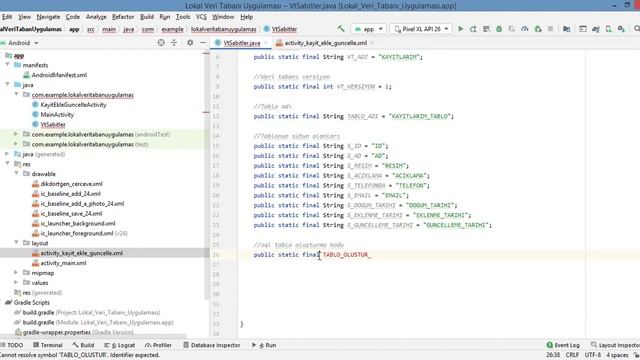Click the CRLF line separator in status bar
This screenshot has width=640, height=360.
pos(572,355)
